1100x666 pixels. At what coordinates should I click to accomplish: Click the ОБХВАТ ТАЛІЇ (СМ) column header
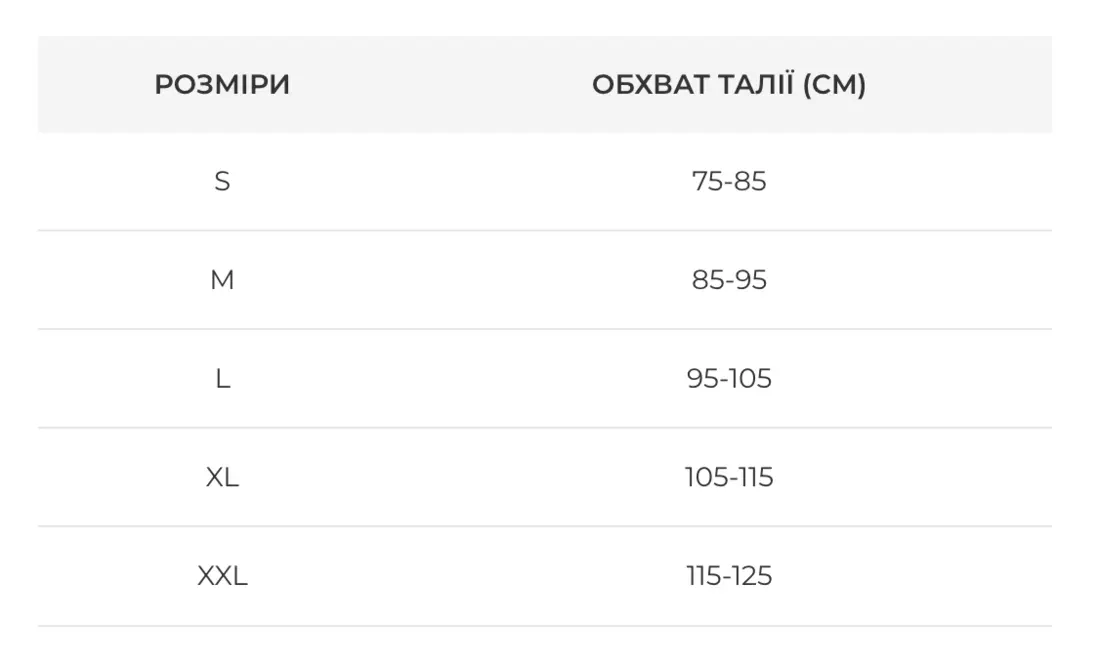pos(728,85)
